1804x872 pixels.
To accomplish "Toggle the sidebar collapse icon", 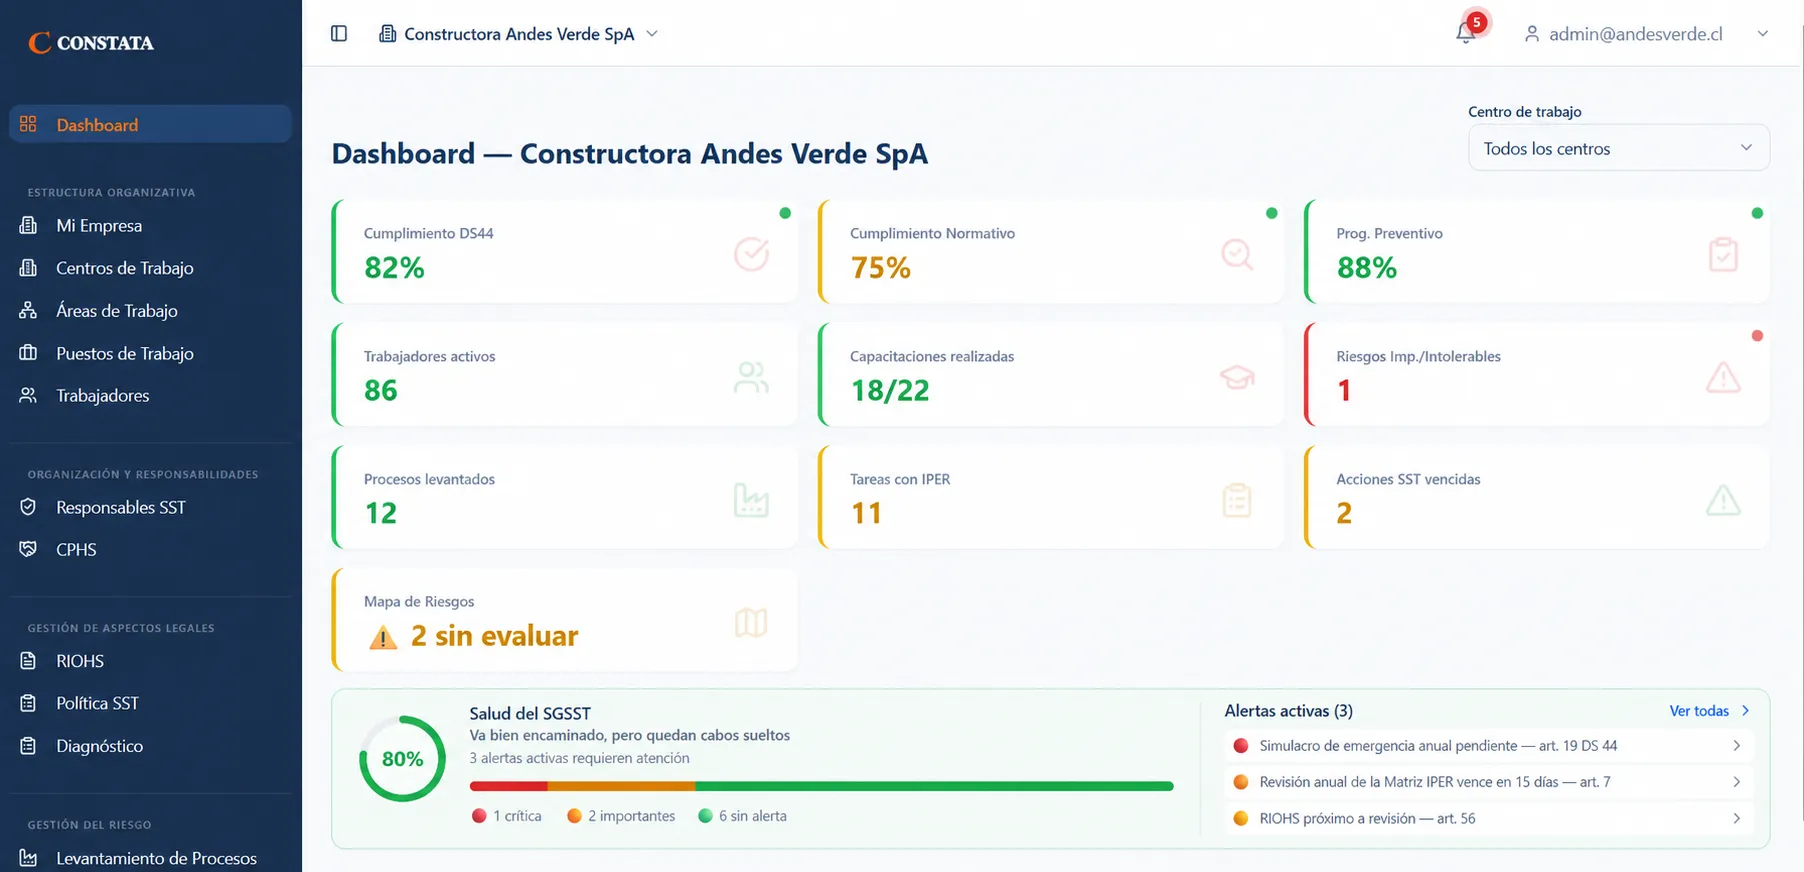I will coord(339,34).
